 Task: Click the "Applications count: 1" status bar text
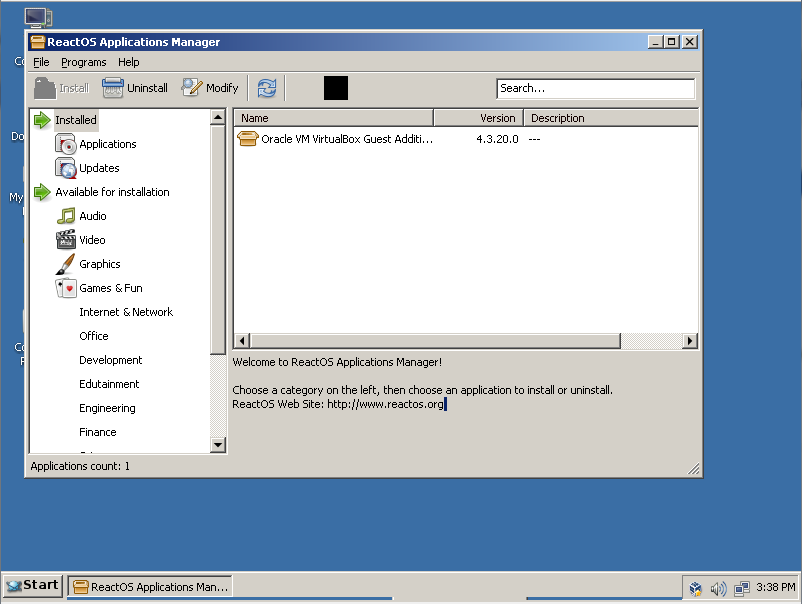click(80, 466)
